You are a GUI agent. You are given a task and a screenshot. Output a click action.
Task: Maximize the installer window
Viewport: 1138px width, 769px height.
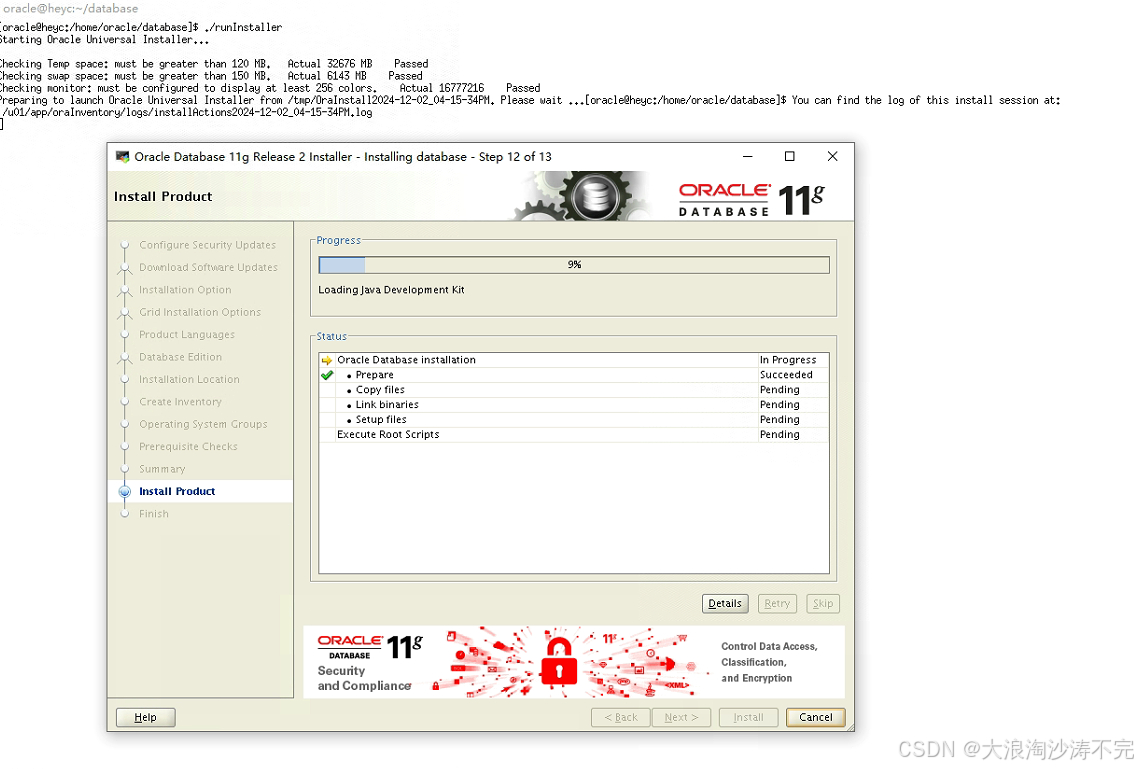(790, 156)
